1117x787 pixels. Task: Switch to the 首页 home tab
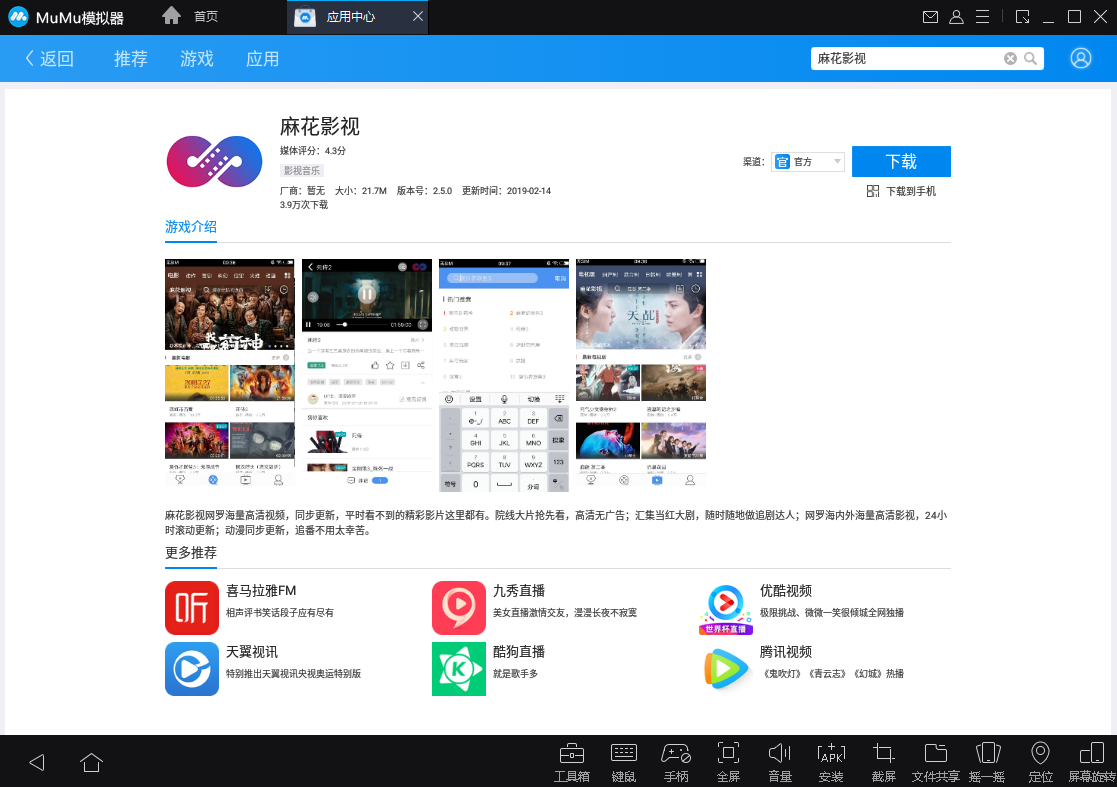pos(191,17)
